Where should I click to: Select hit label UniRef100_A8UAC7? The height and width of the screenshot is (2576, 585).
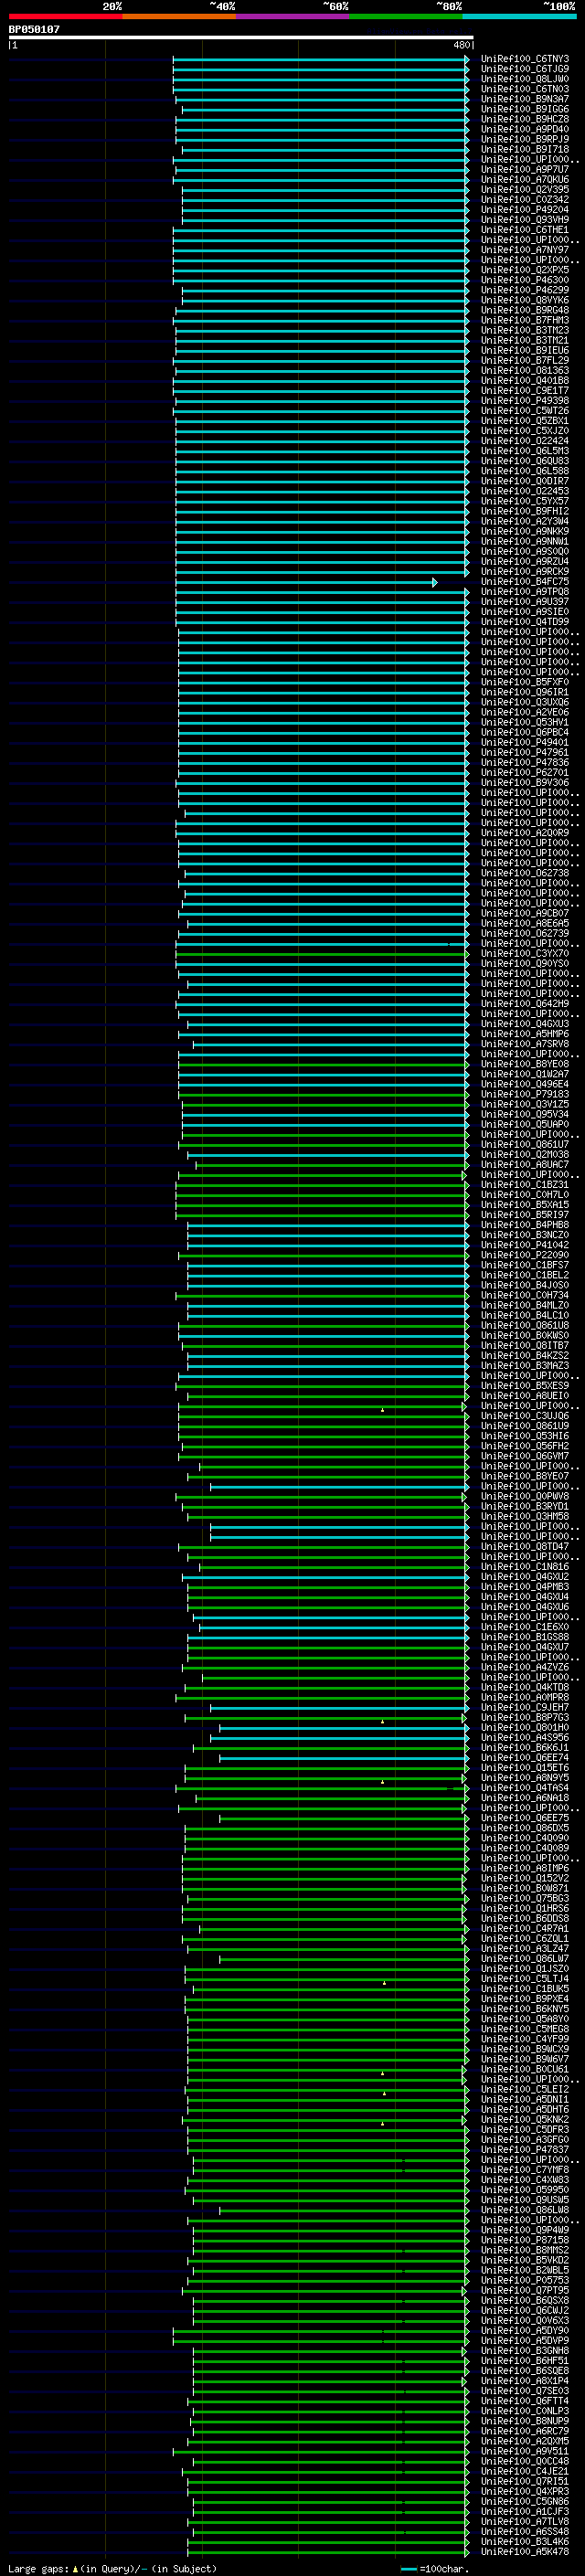[524, 1164]
